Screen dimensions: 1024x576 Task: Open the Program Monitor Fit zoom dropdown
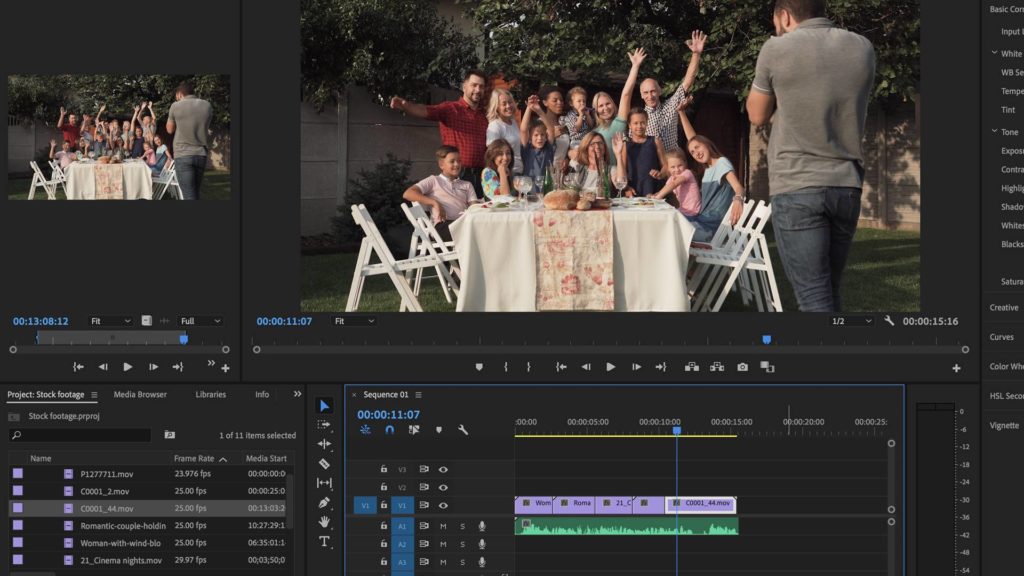point(354,321)
